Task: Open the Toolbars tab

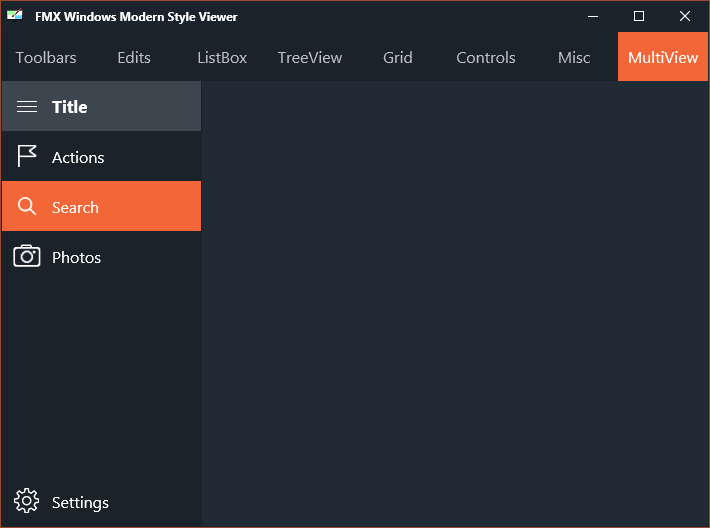Action: pyautogui.click(x=46, y=58)
